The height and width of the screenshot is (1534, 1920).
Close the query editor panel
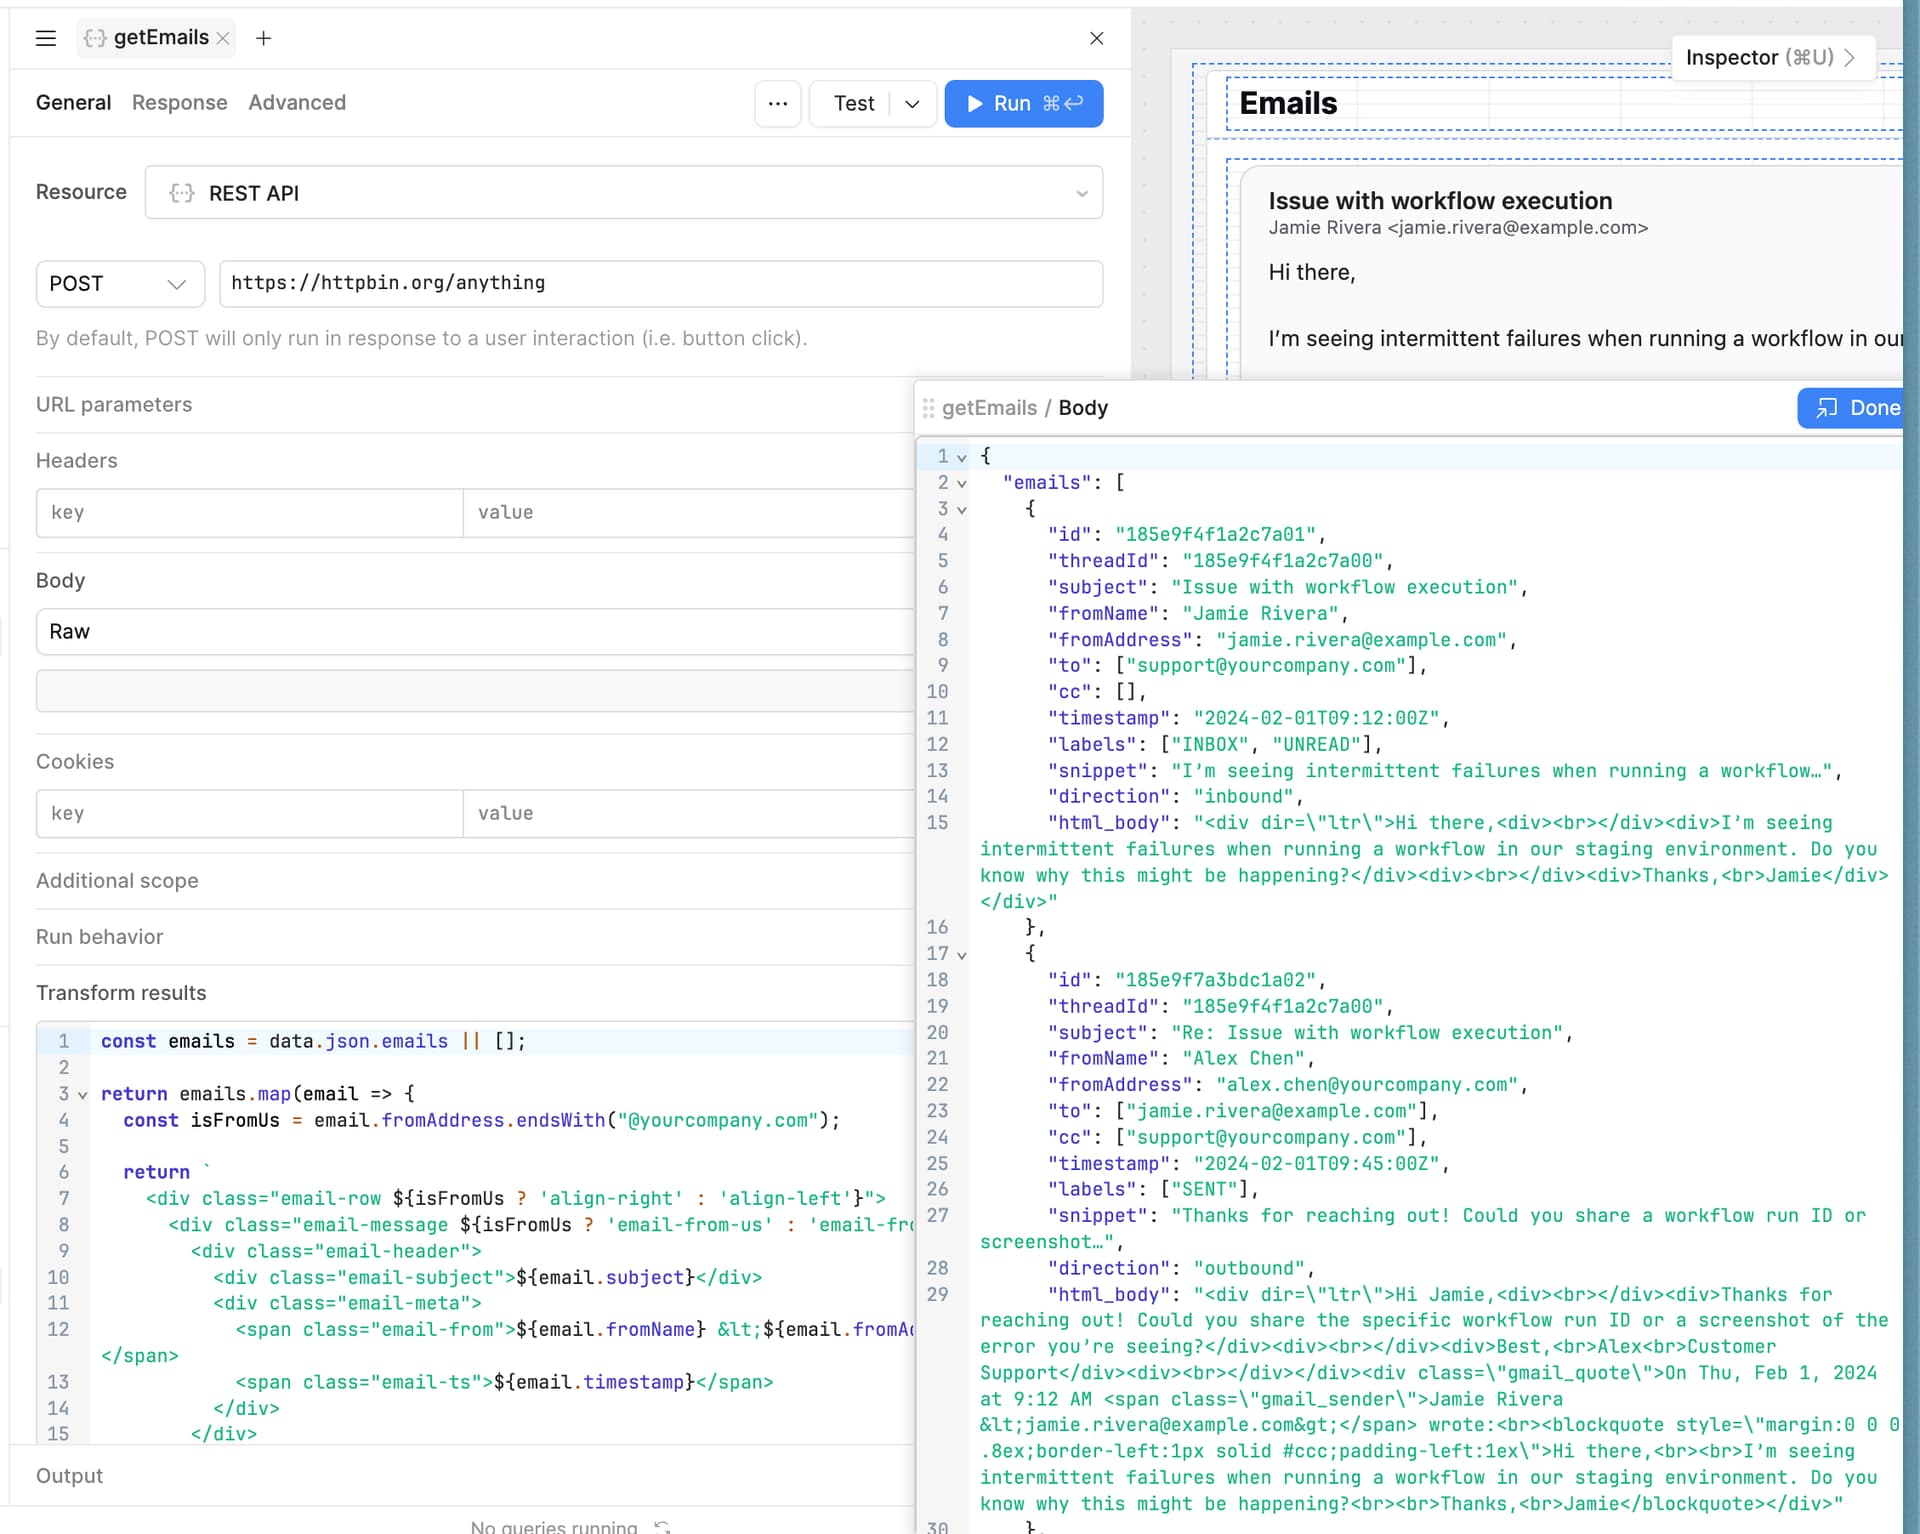(1096, 38)
